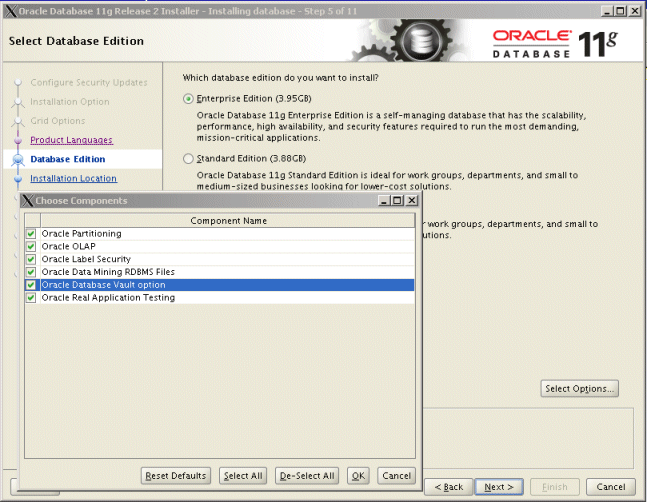Click Next in the installer wizard

point(499,487)
